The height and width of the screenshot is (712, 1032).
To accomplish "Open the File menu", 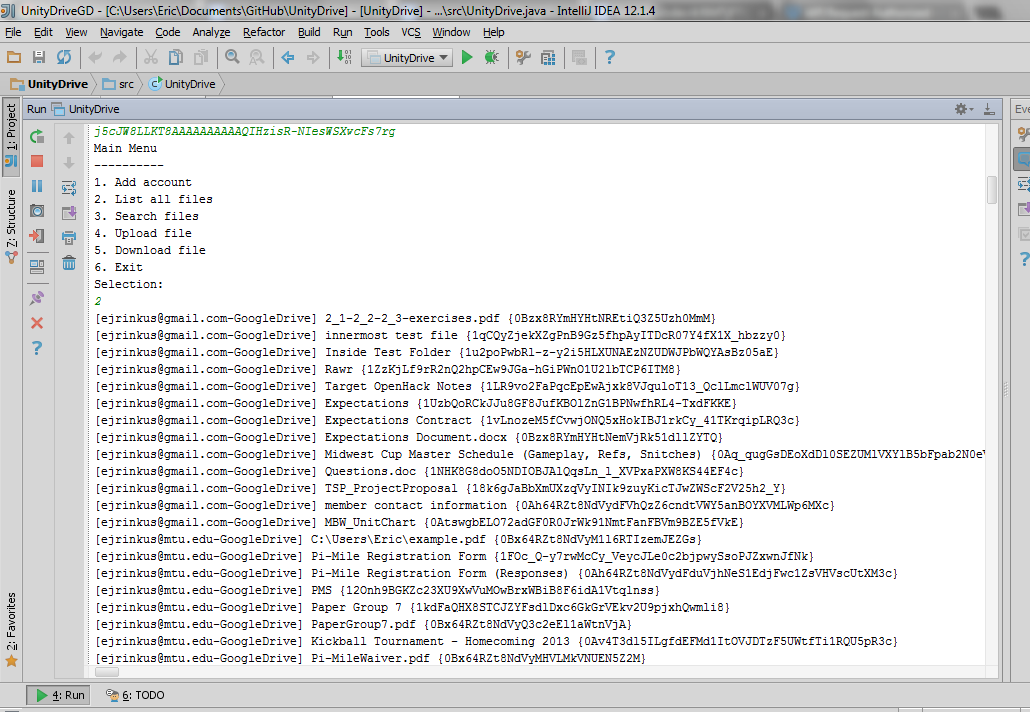I will [13, 32].
